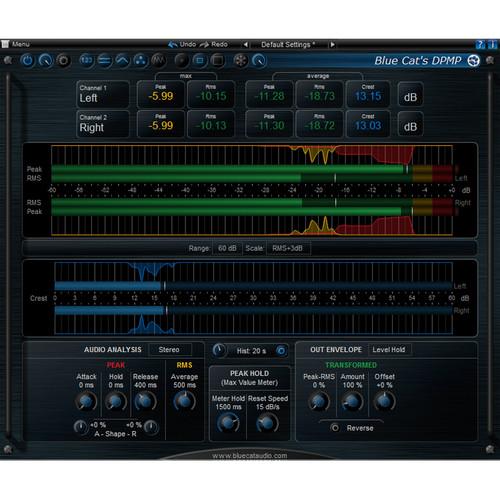The width and height of the screenshot is (500, 500).
Task: Go to next preset using right arrow
Action: click(332, 44)
